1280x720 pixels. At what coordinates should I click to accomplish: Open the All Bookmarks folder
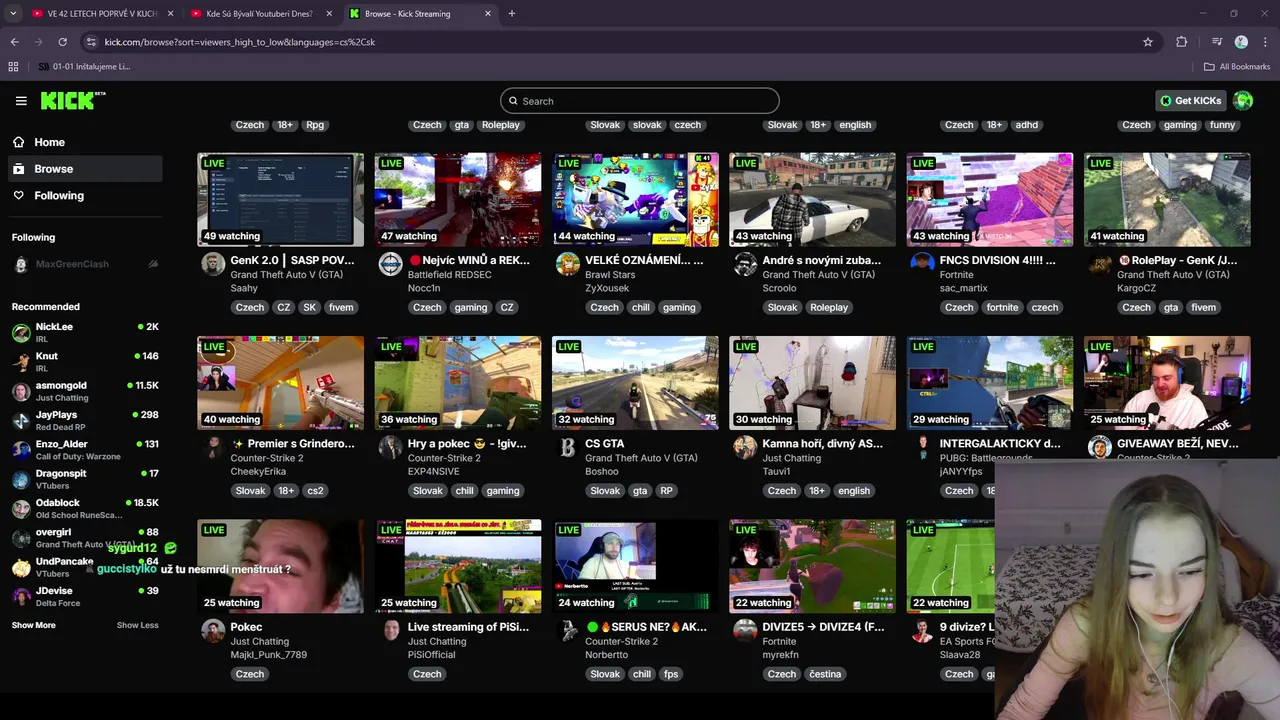pos(1237,66)
